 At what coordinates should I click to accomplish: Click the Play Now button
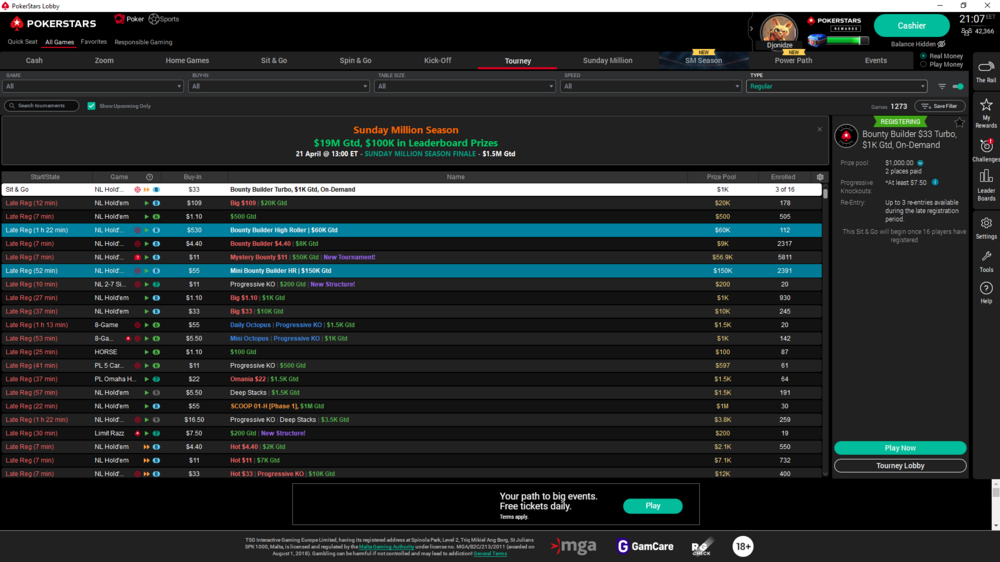900,448
